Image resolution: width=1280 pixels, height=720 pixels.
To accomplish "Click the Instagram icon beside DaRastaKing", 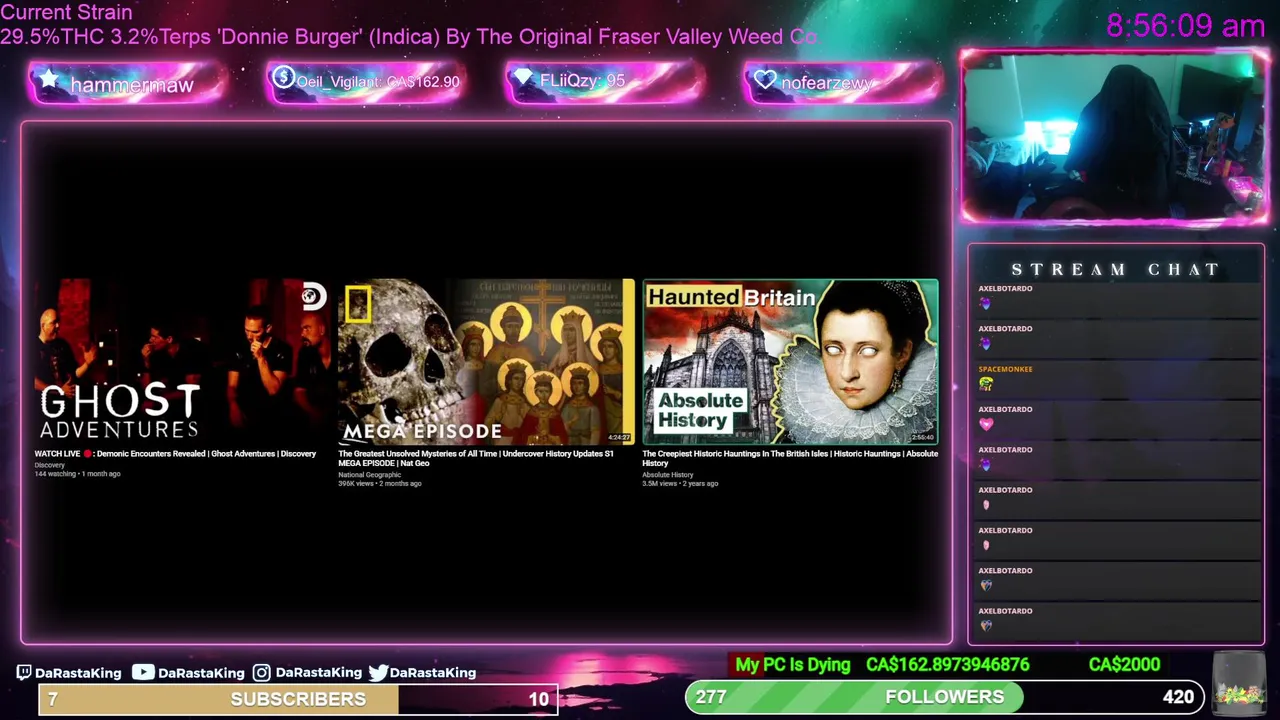I will tap(261, 673).
